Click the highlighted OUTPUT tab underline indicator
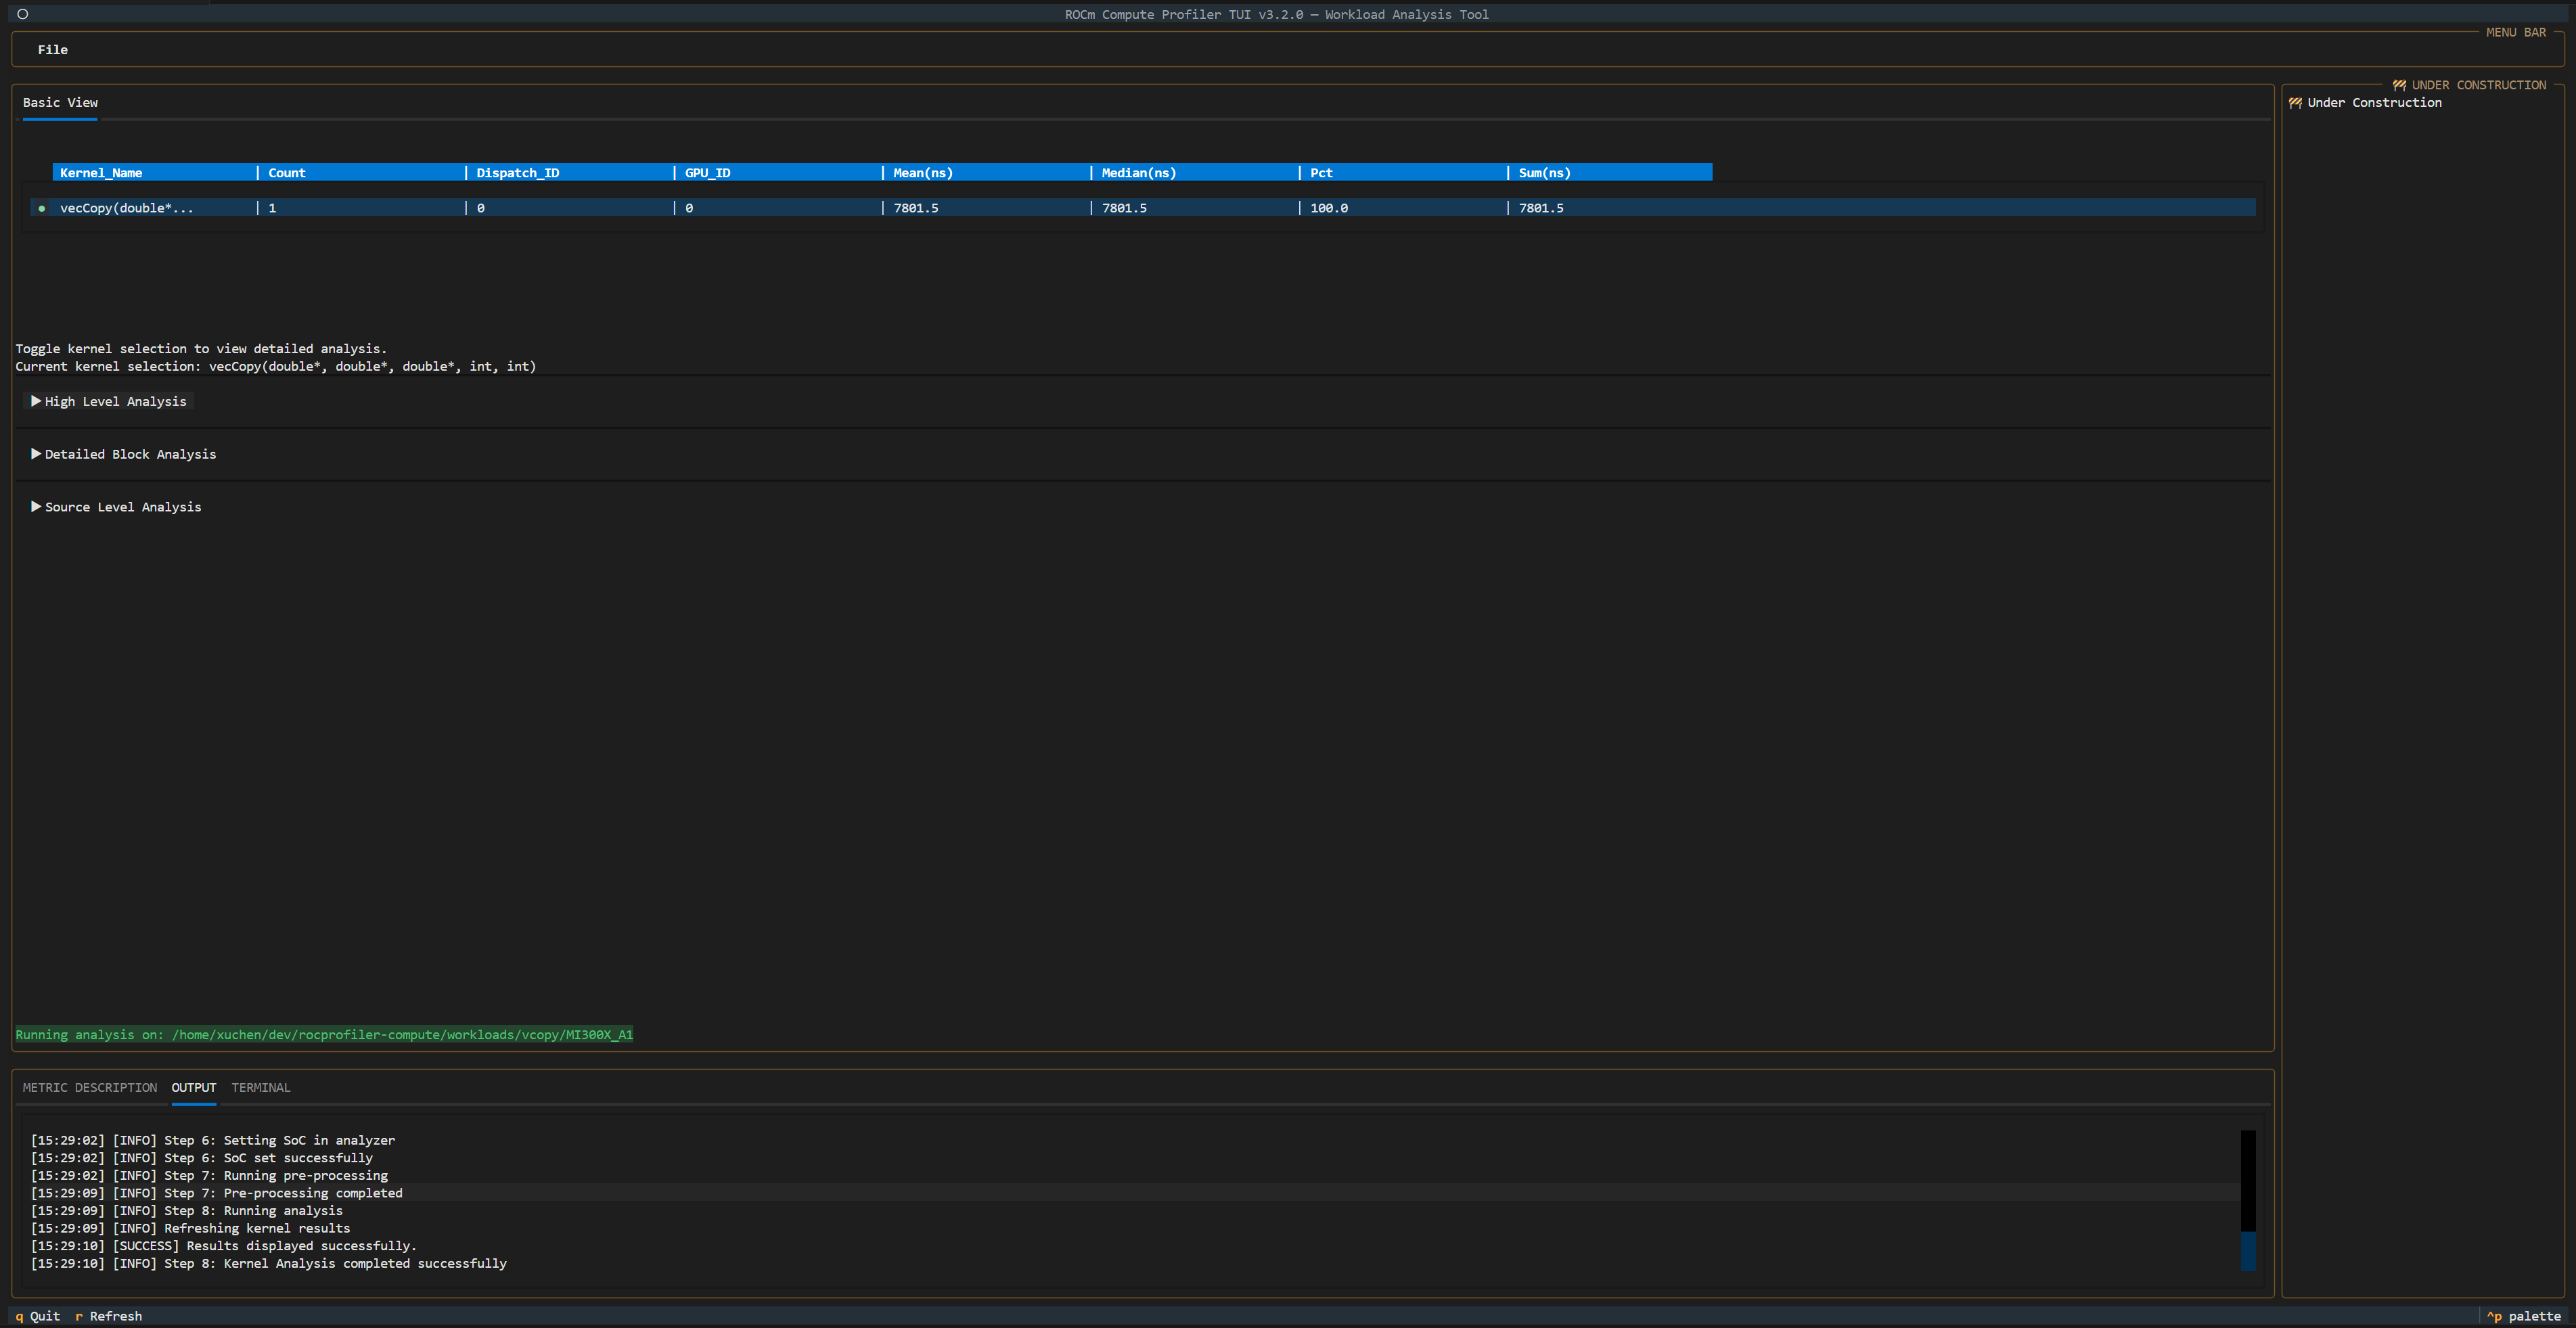2576x1328 pixels. pyautogui.click(x=194, y=1106)
